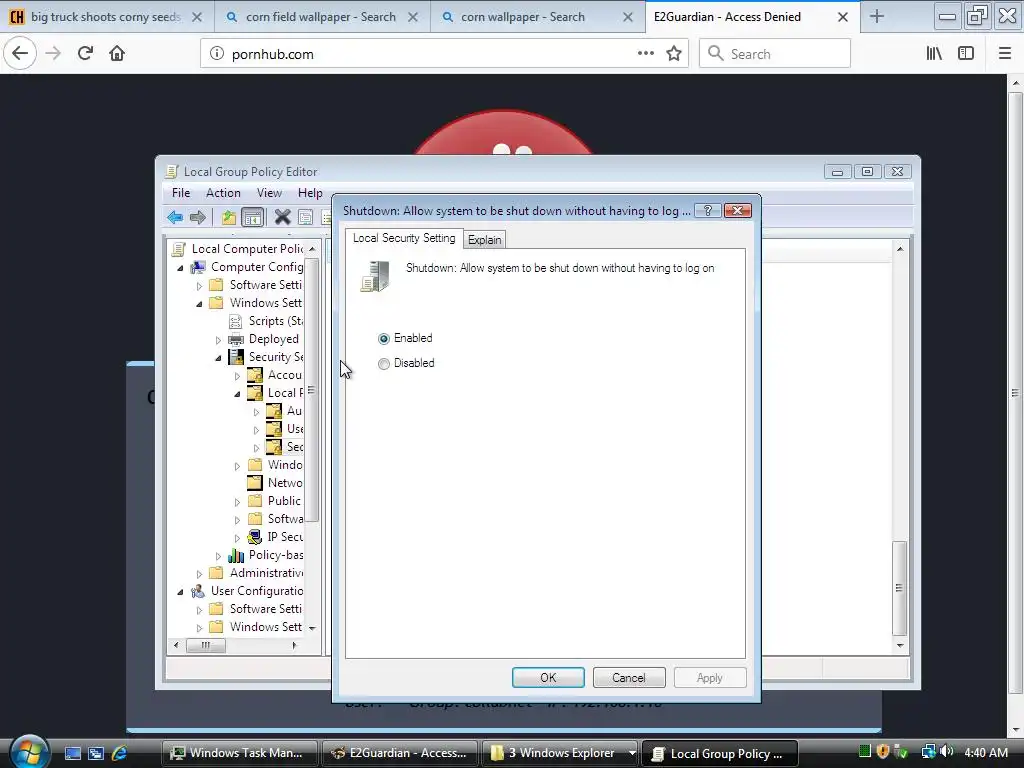
Task: Expand Deployed Printers node
Action: click(218, 340)
